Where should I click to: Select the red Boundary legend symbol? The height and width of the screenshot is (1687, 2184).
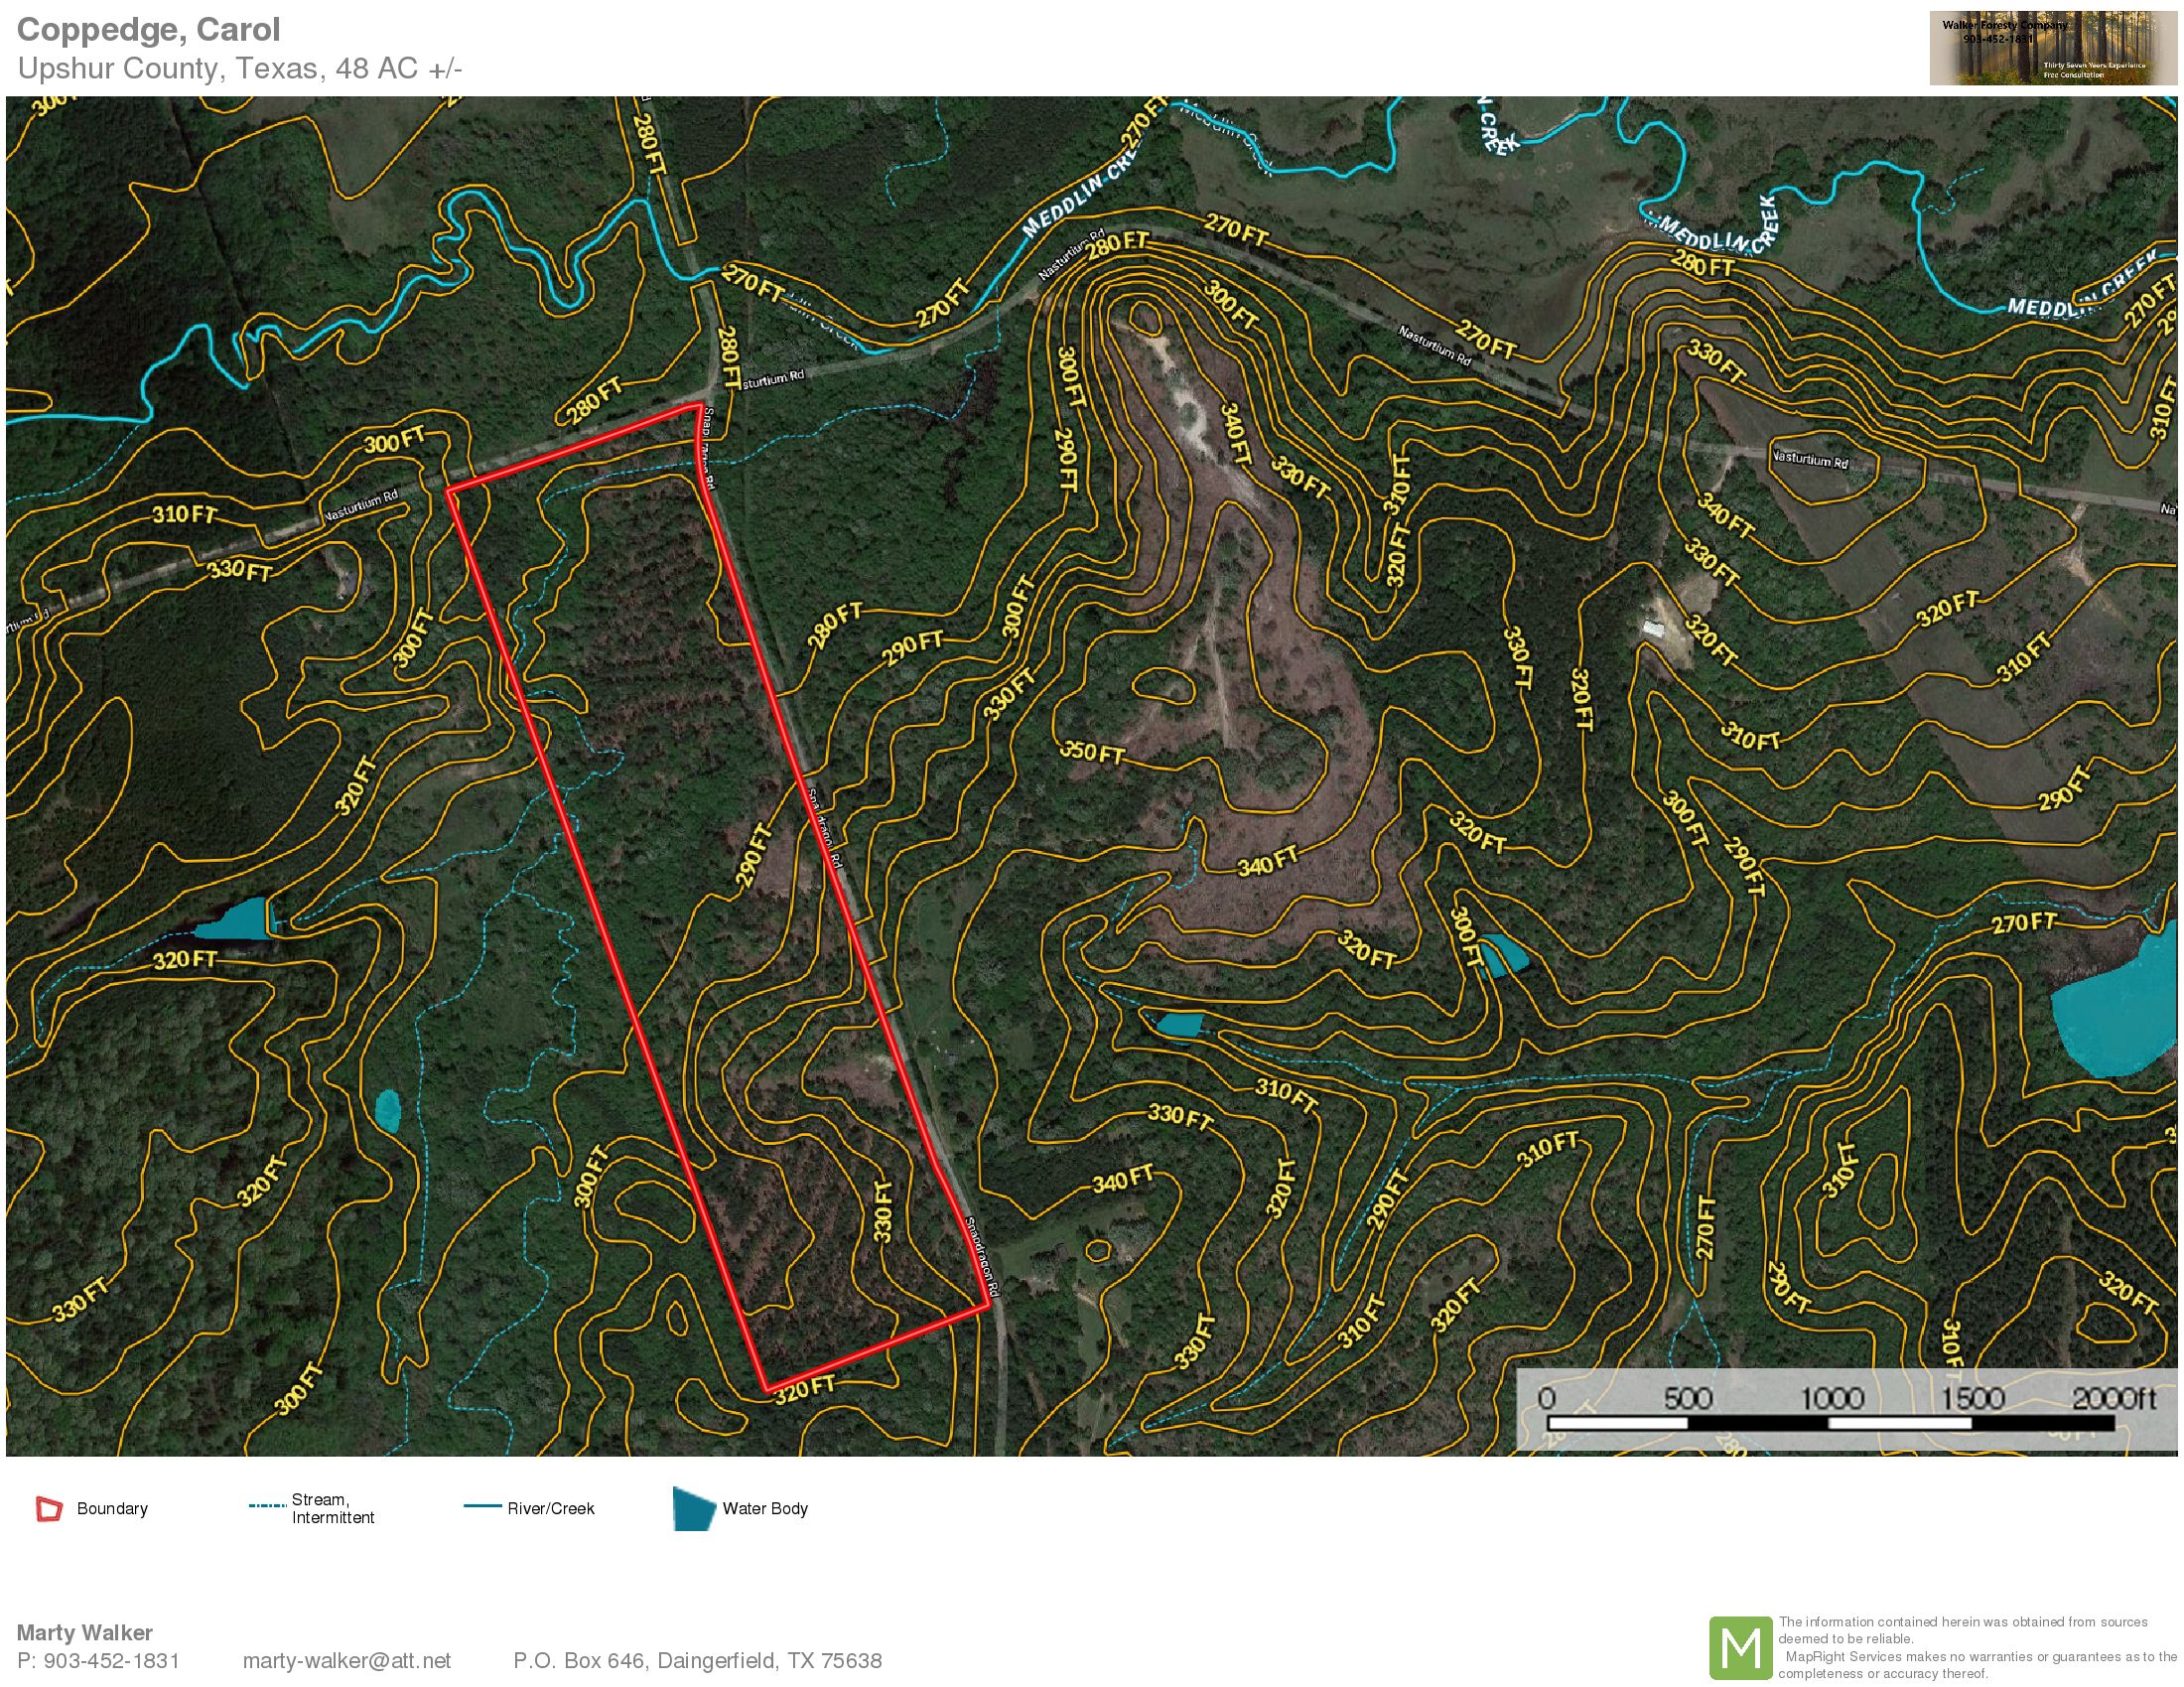tap(47, 1509)
